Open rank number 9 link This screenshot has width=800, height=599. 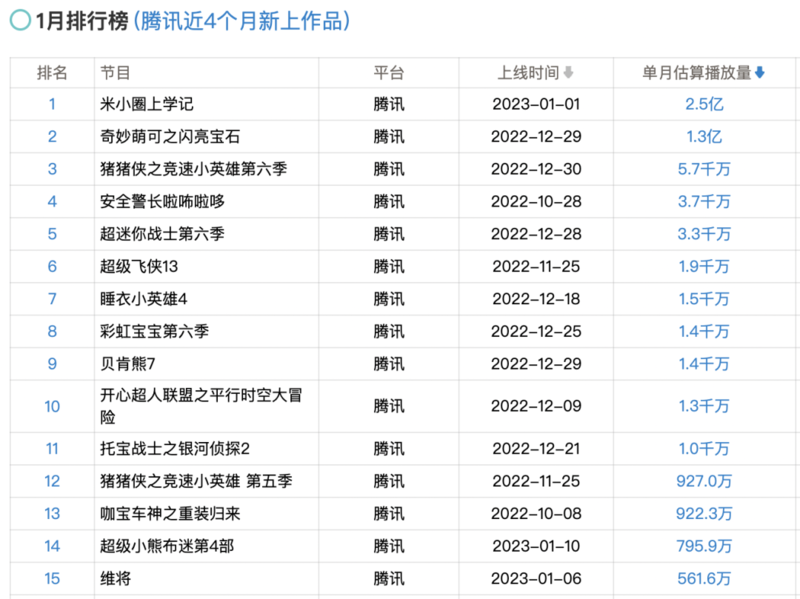(x=52, y=364)
